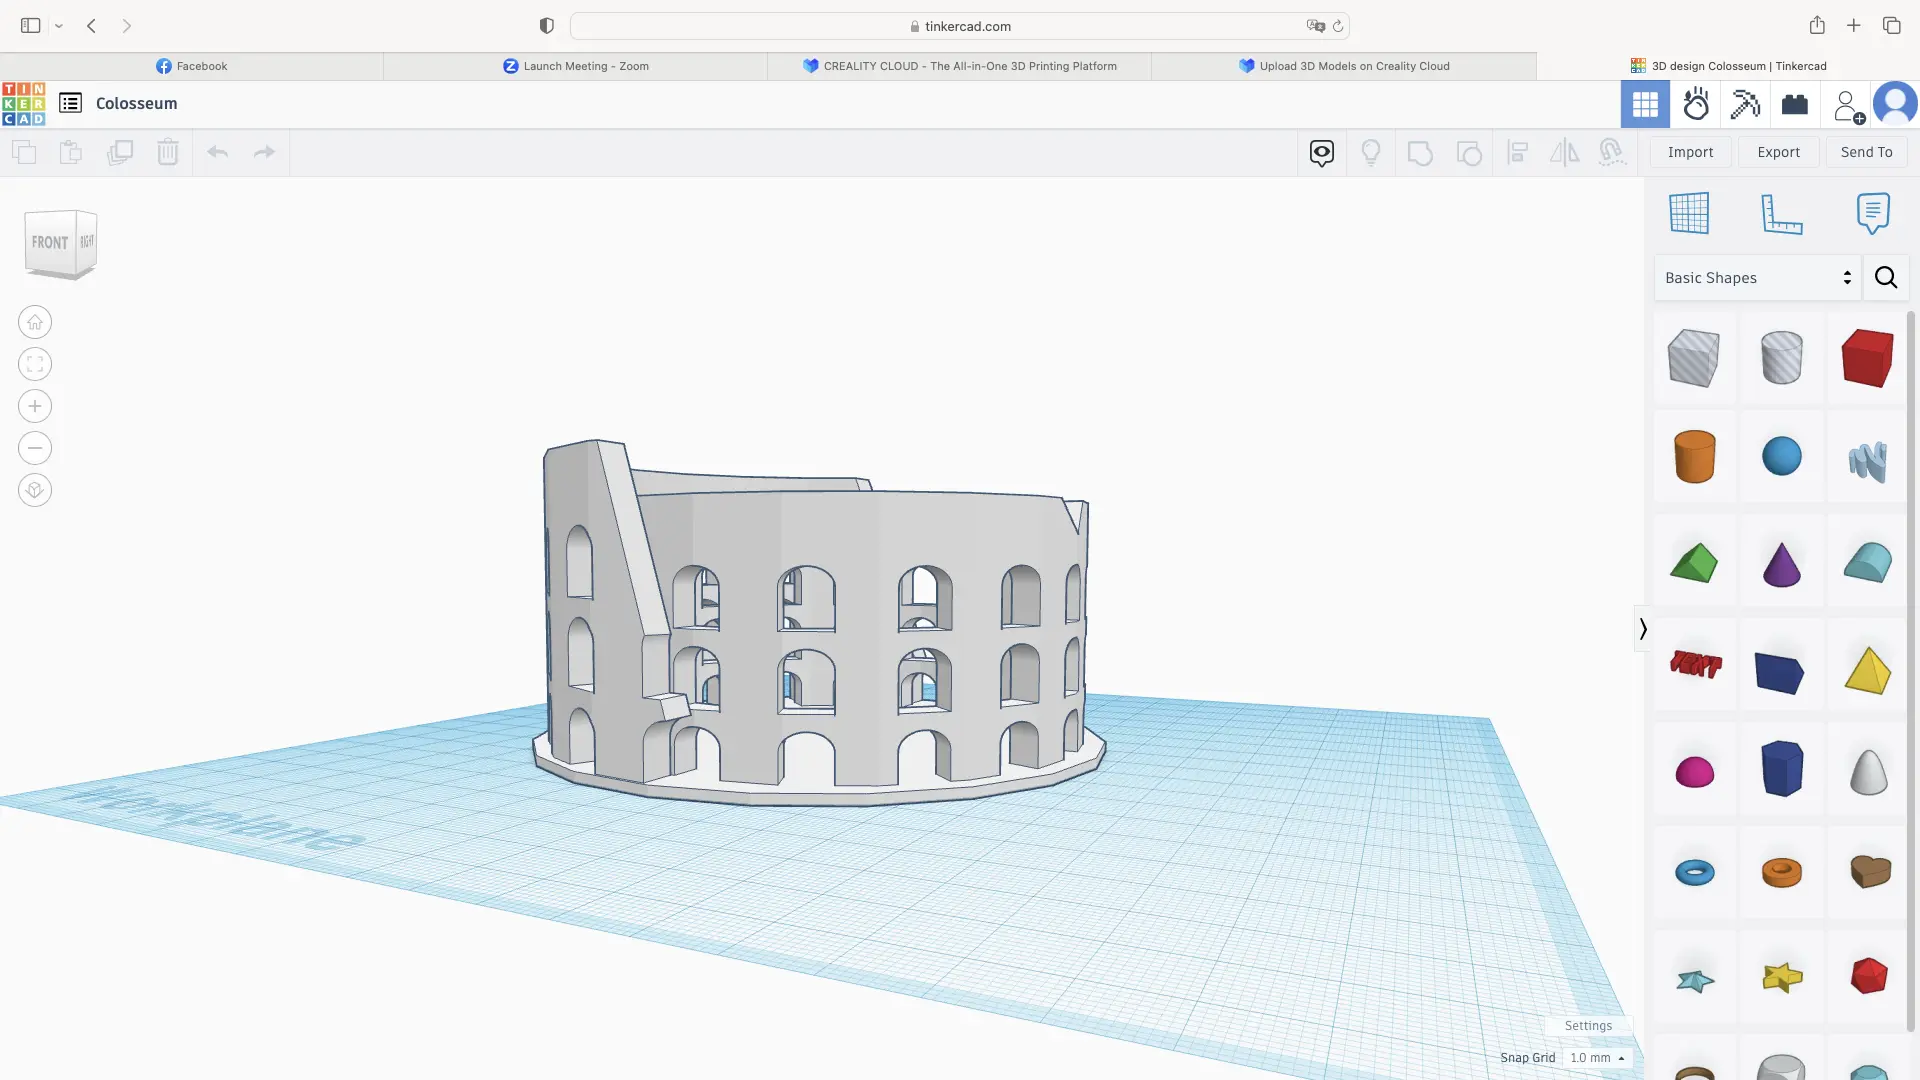Click the Cruise tool icon

click(1612, 152)
